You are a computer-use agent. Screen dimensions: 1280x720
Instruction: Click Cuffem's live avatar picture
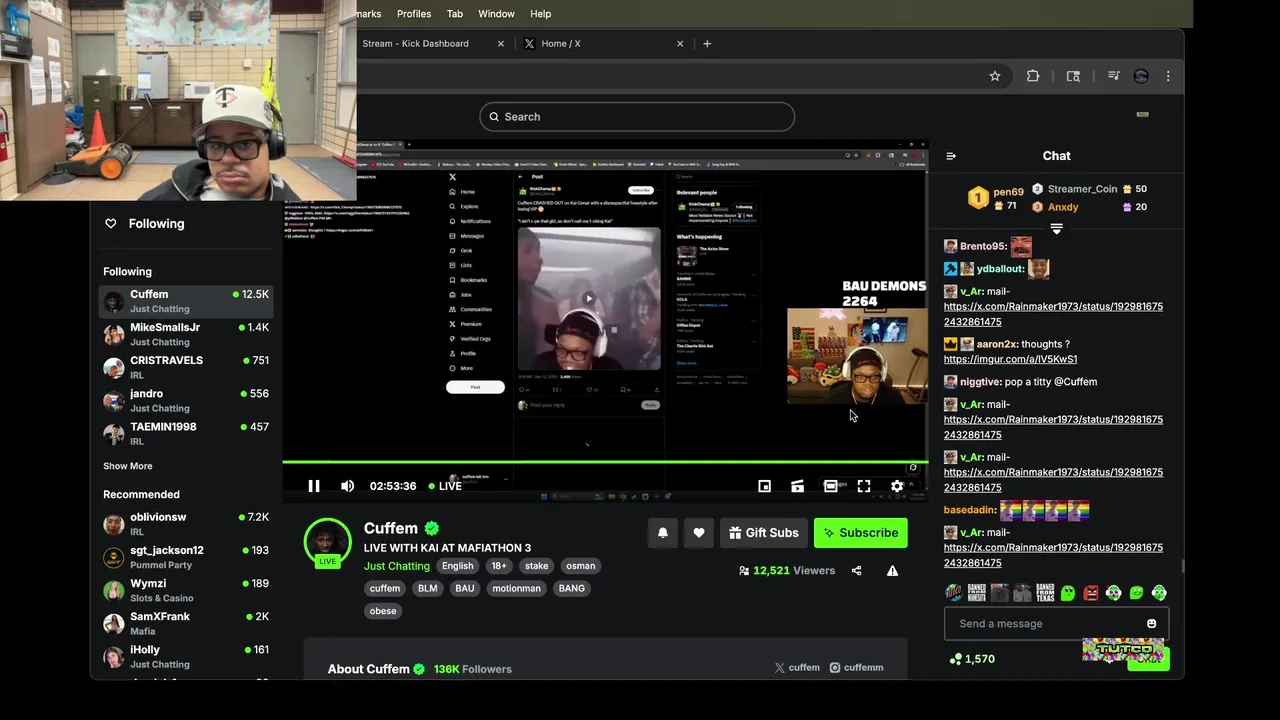point(328,542)
